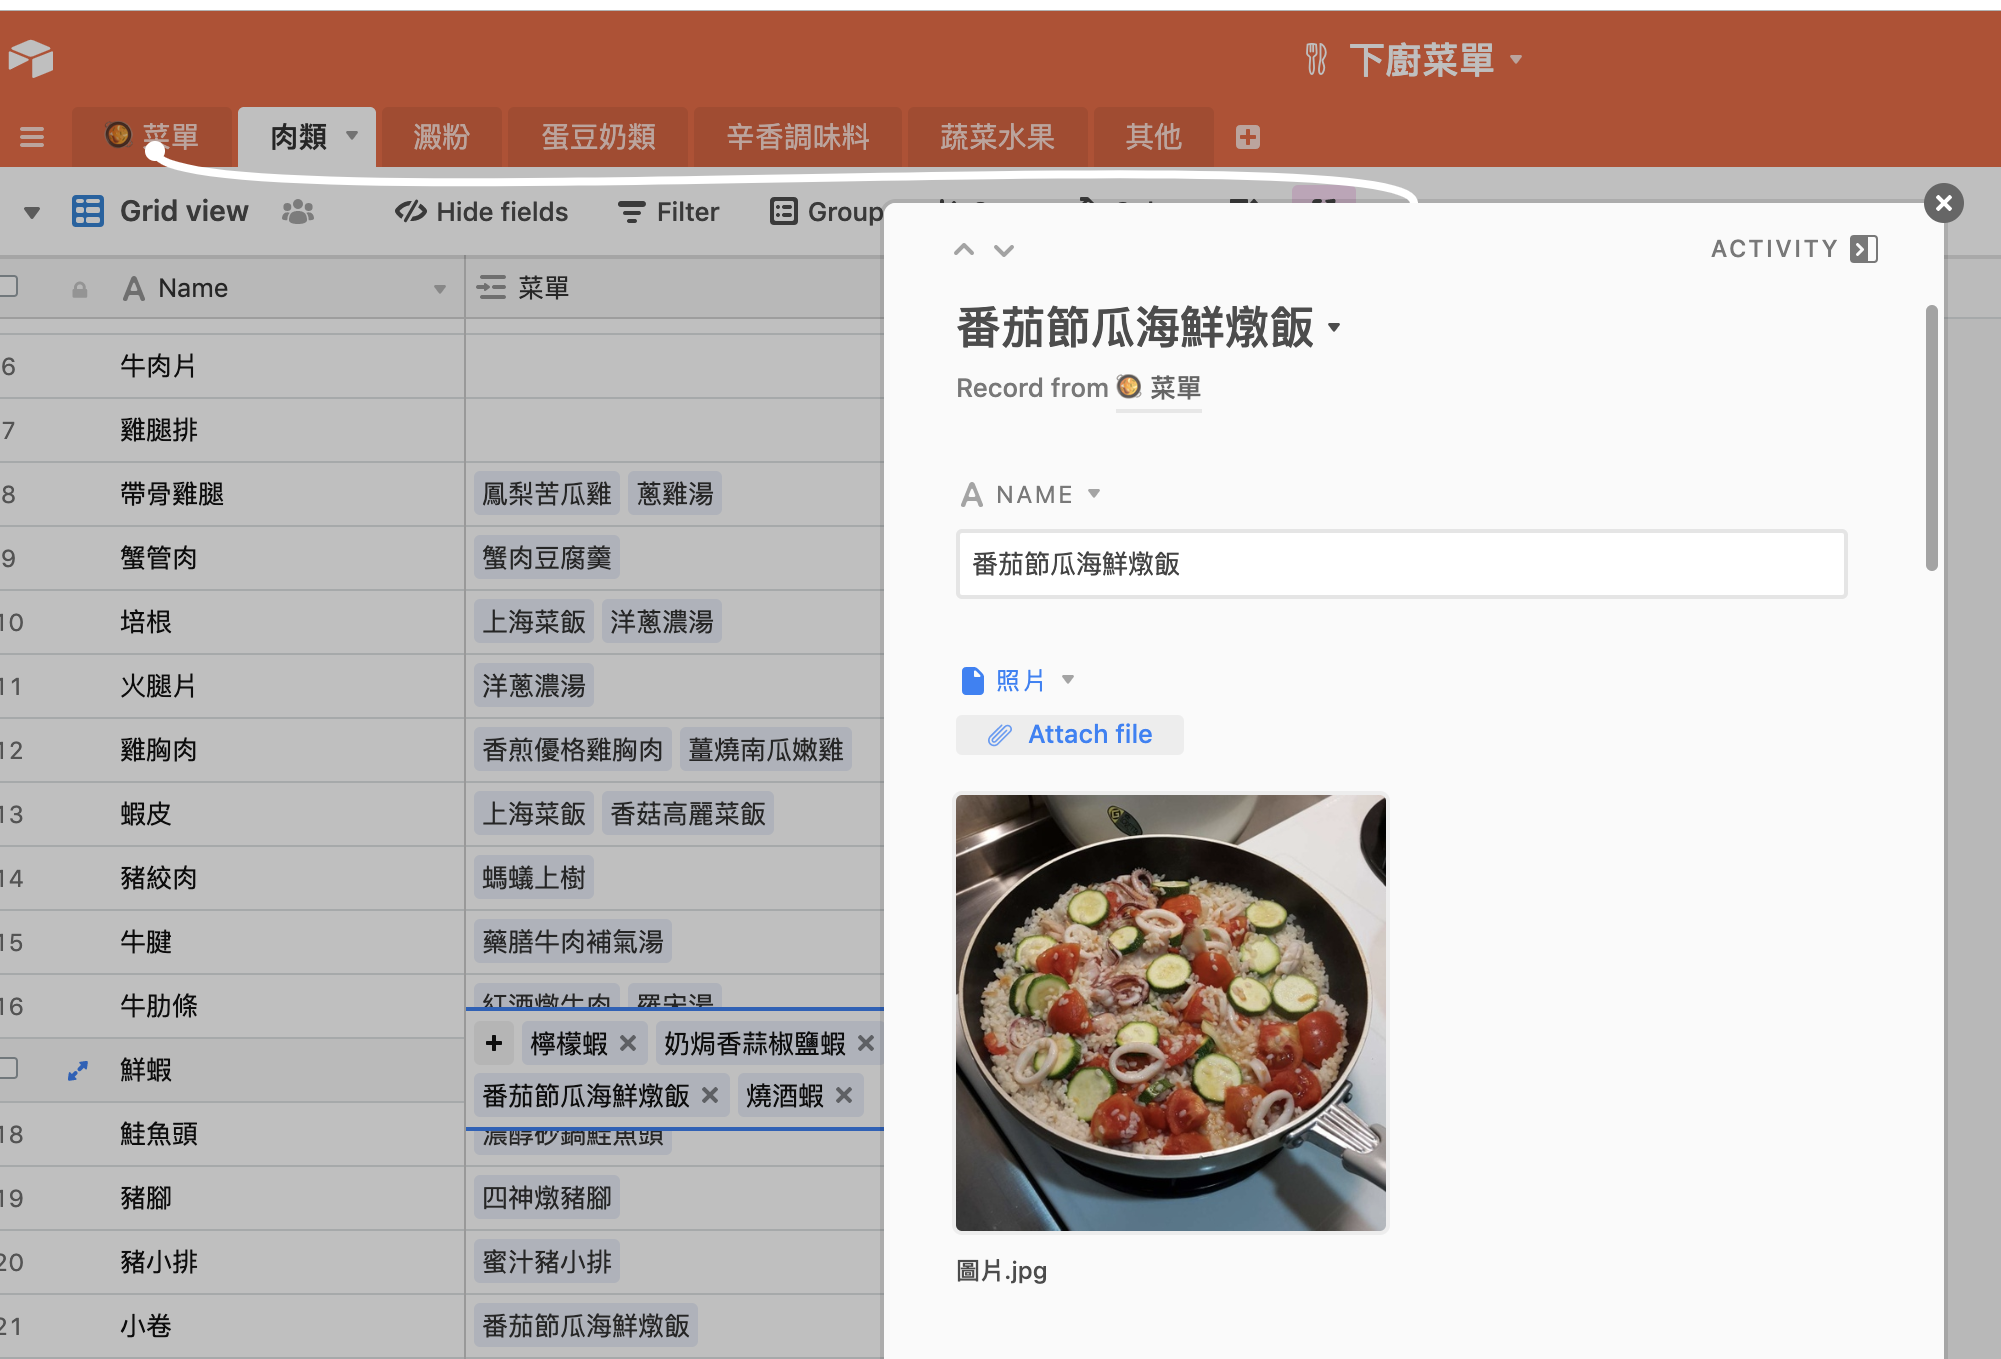Image resolution: width=2001 pixels, height=1359 pixels.
Task: Open the 肉類 tab dropdown arrow
Action: 352,136
